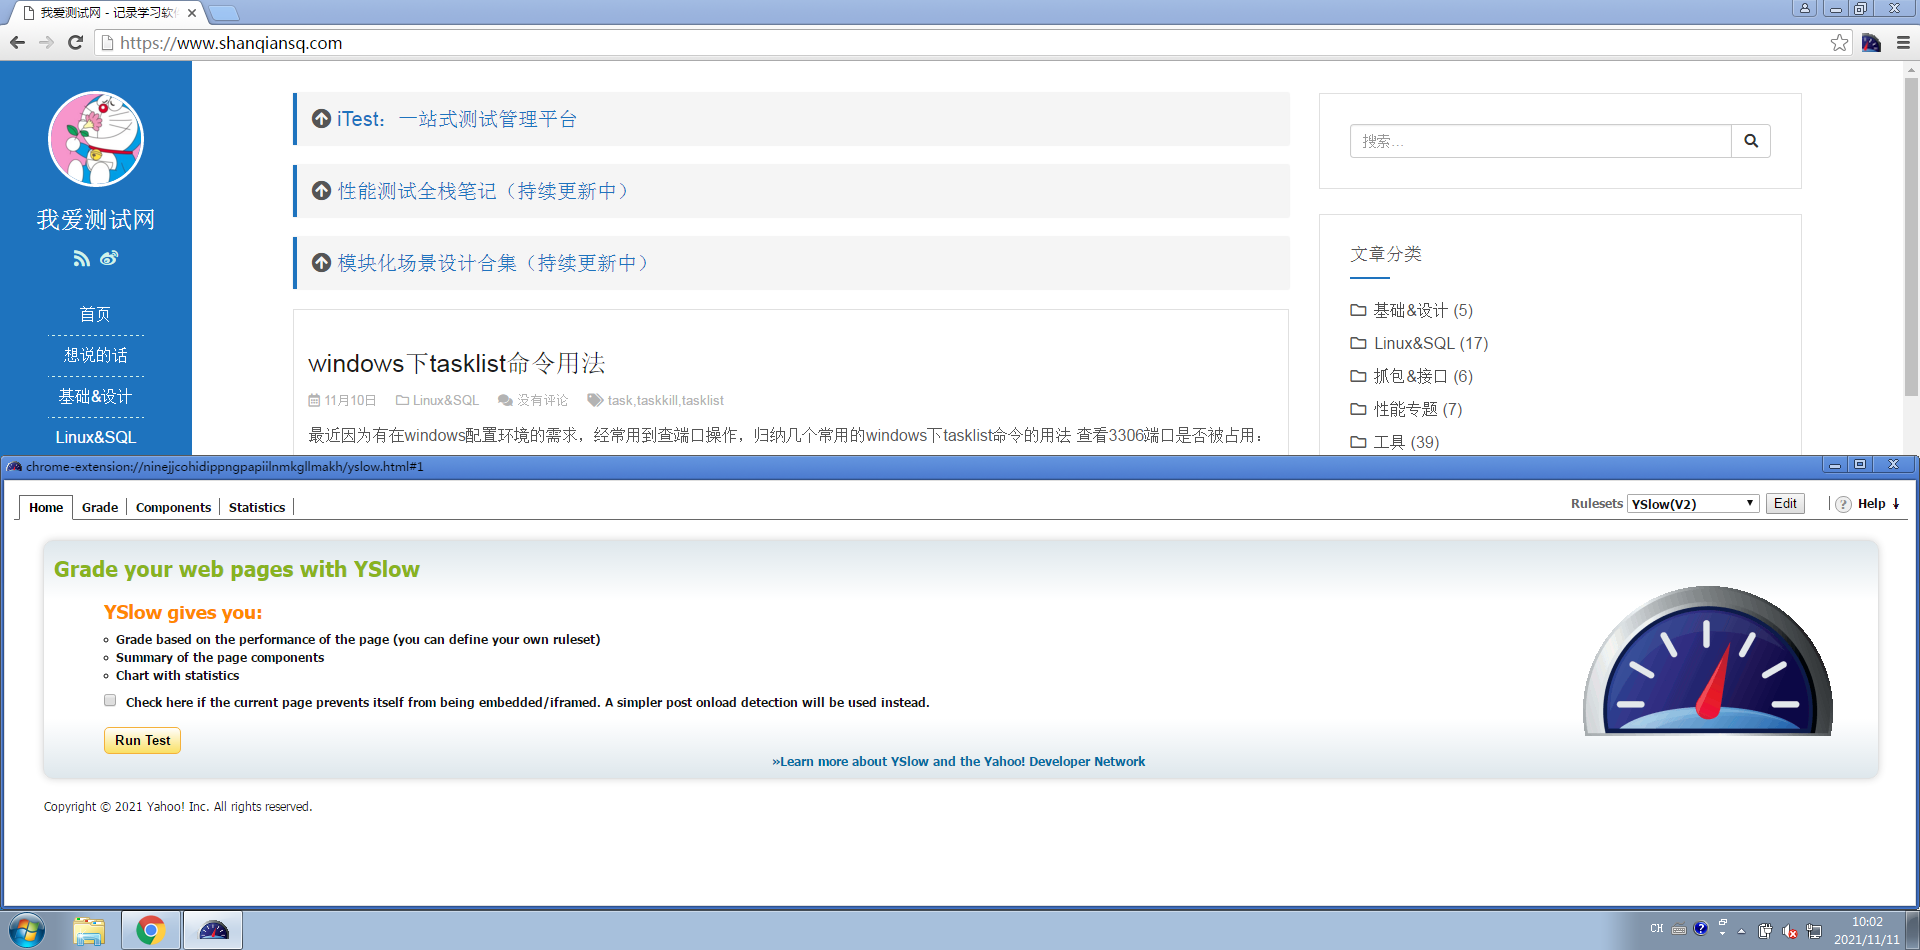Open 性能测试全栈笔记 link

(487, 191)
